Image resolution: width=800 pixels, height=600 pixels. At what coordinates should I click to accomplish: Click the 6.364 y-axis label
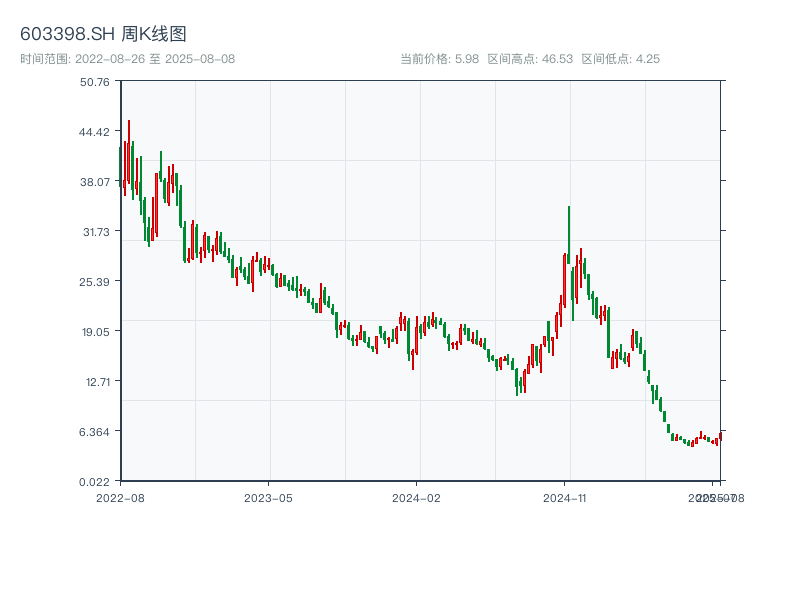coord(95,432)
